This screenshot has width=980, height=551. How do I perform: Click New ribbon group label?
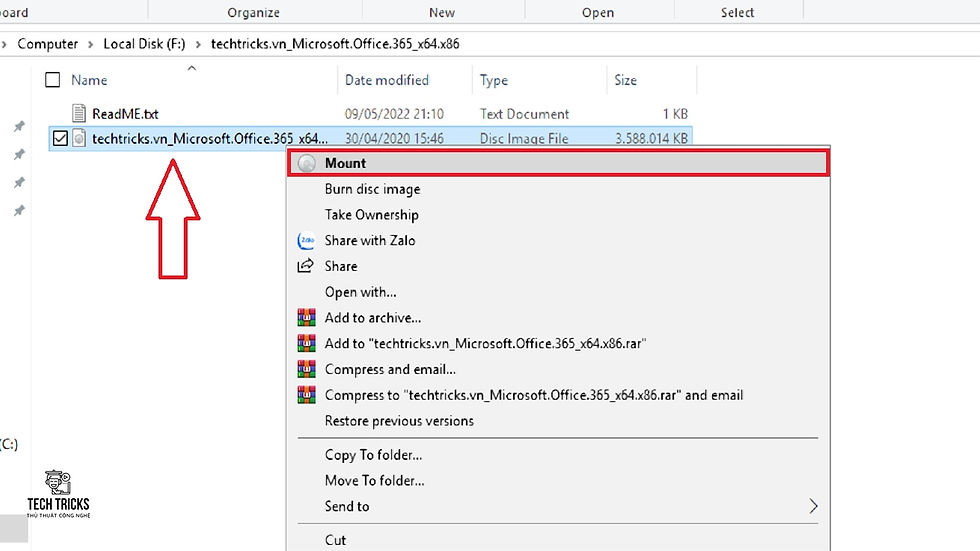442,12
